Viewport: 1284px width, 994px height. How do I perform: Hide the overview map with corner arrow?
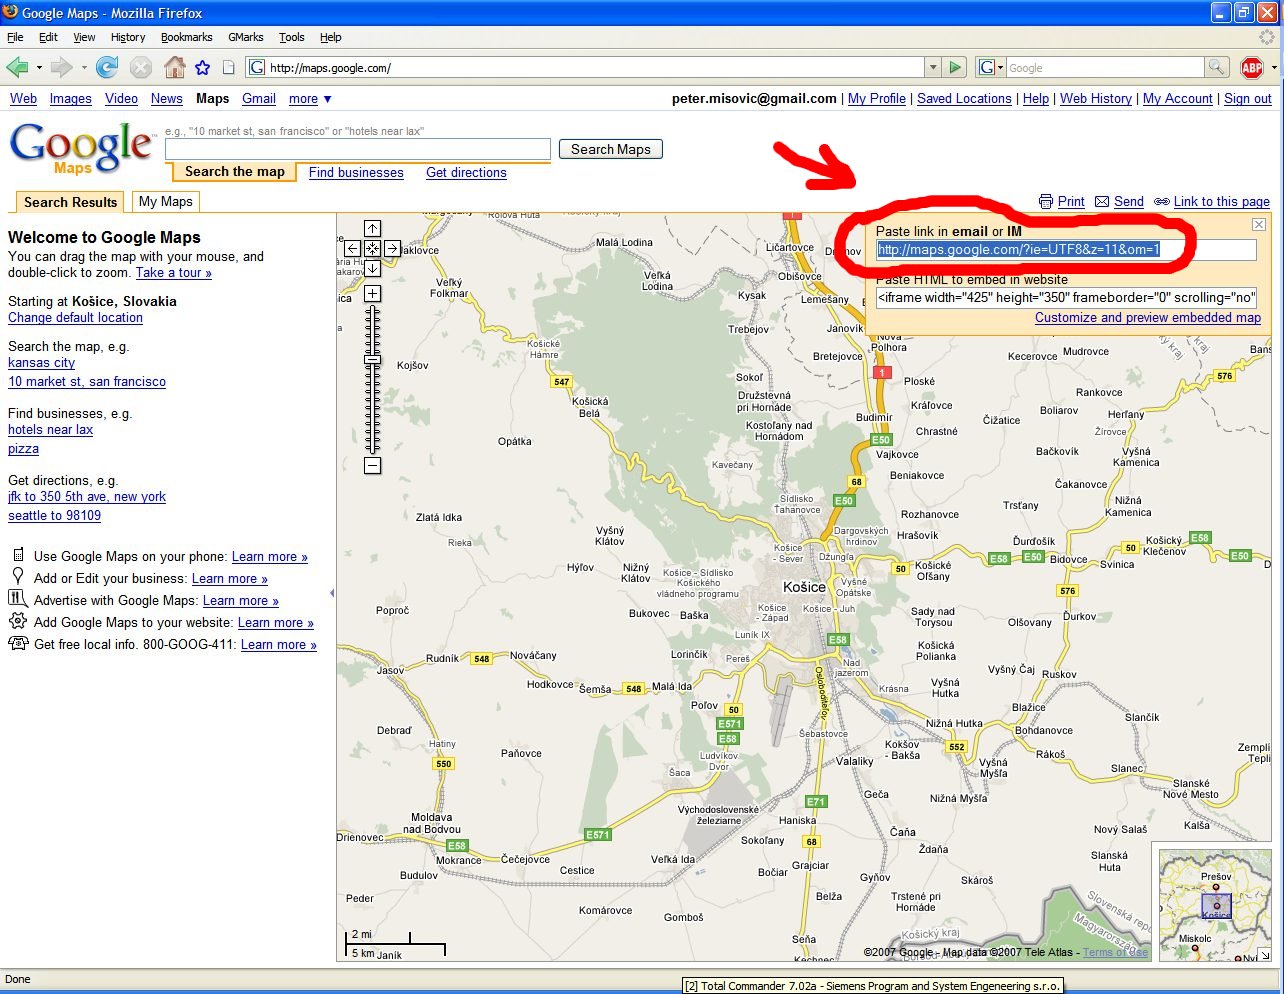click(1264, 955)
